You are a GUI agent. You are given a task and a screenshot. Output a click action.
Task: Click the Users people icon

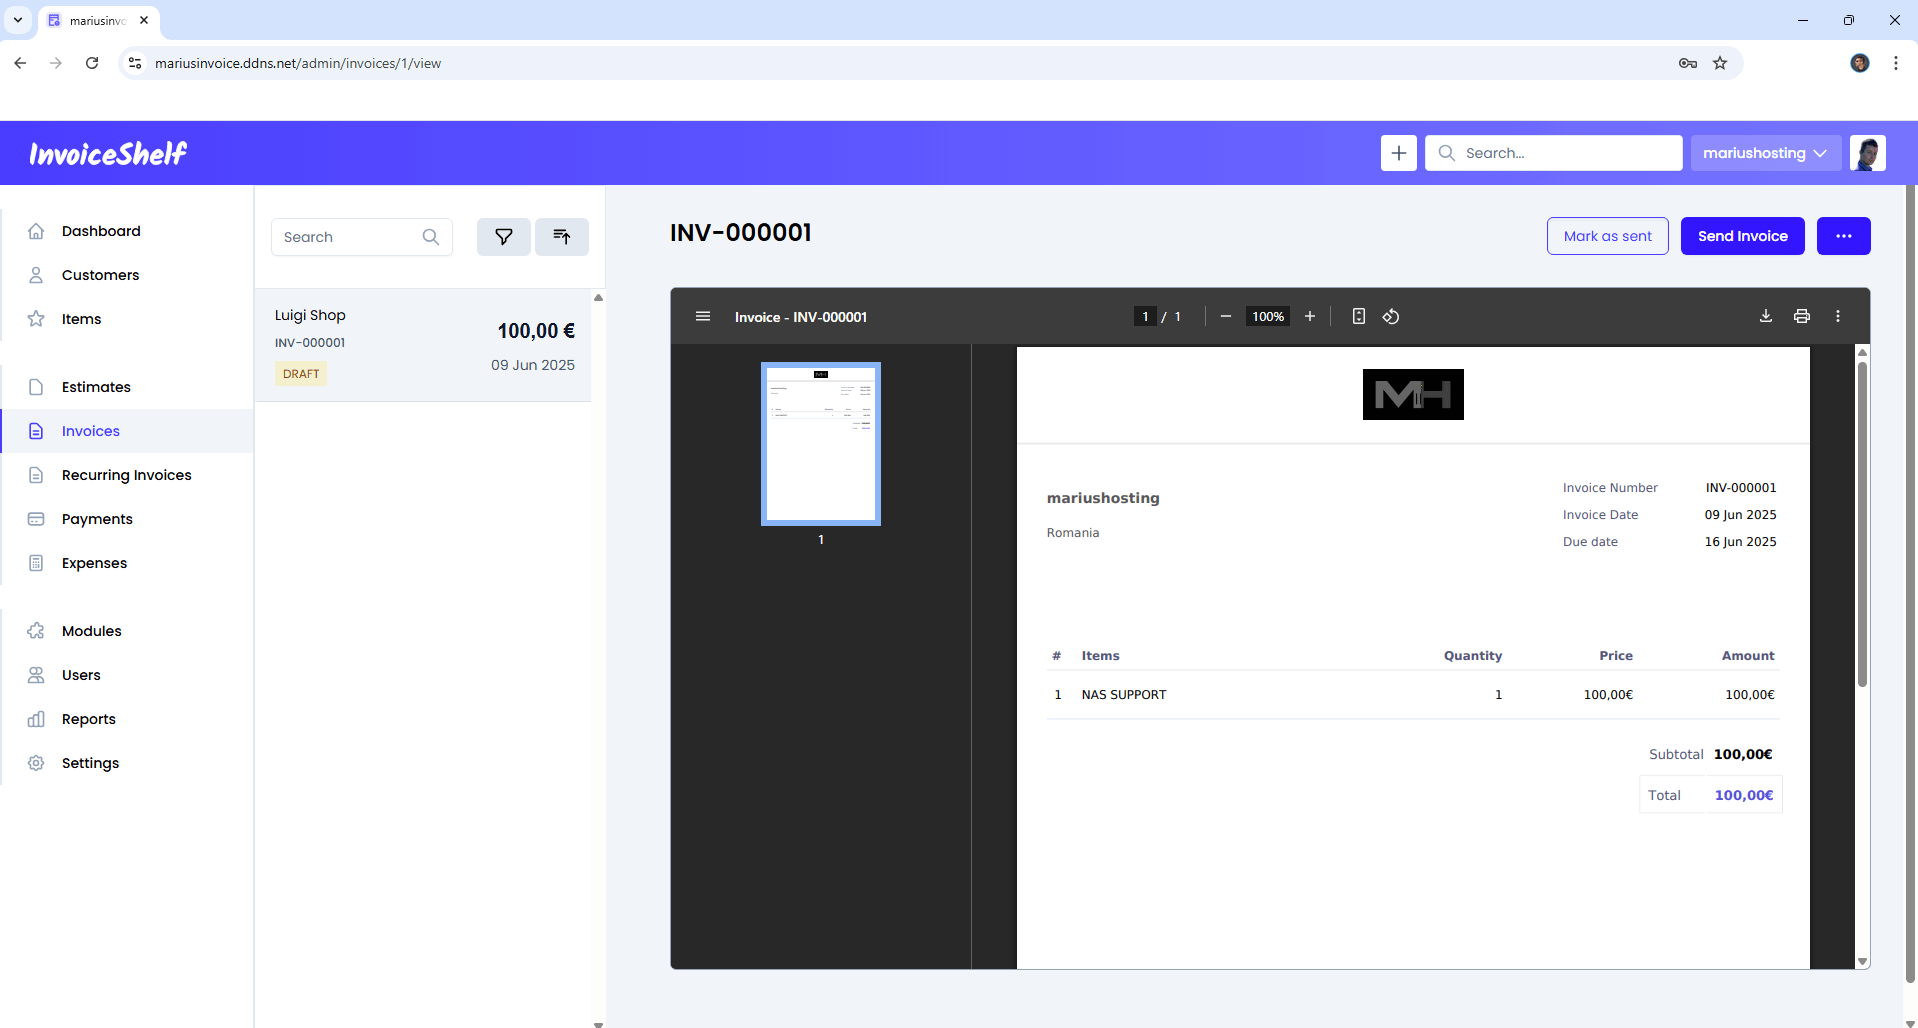36,675
